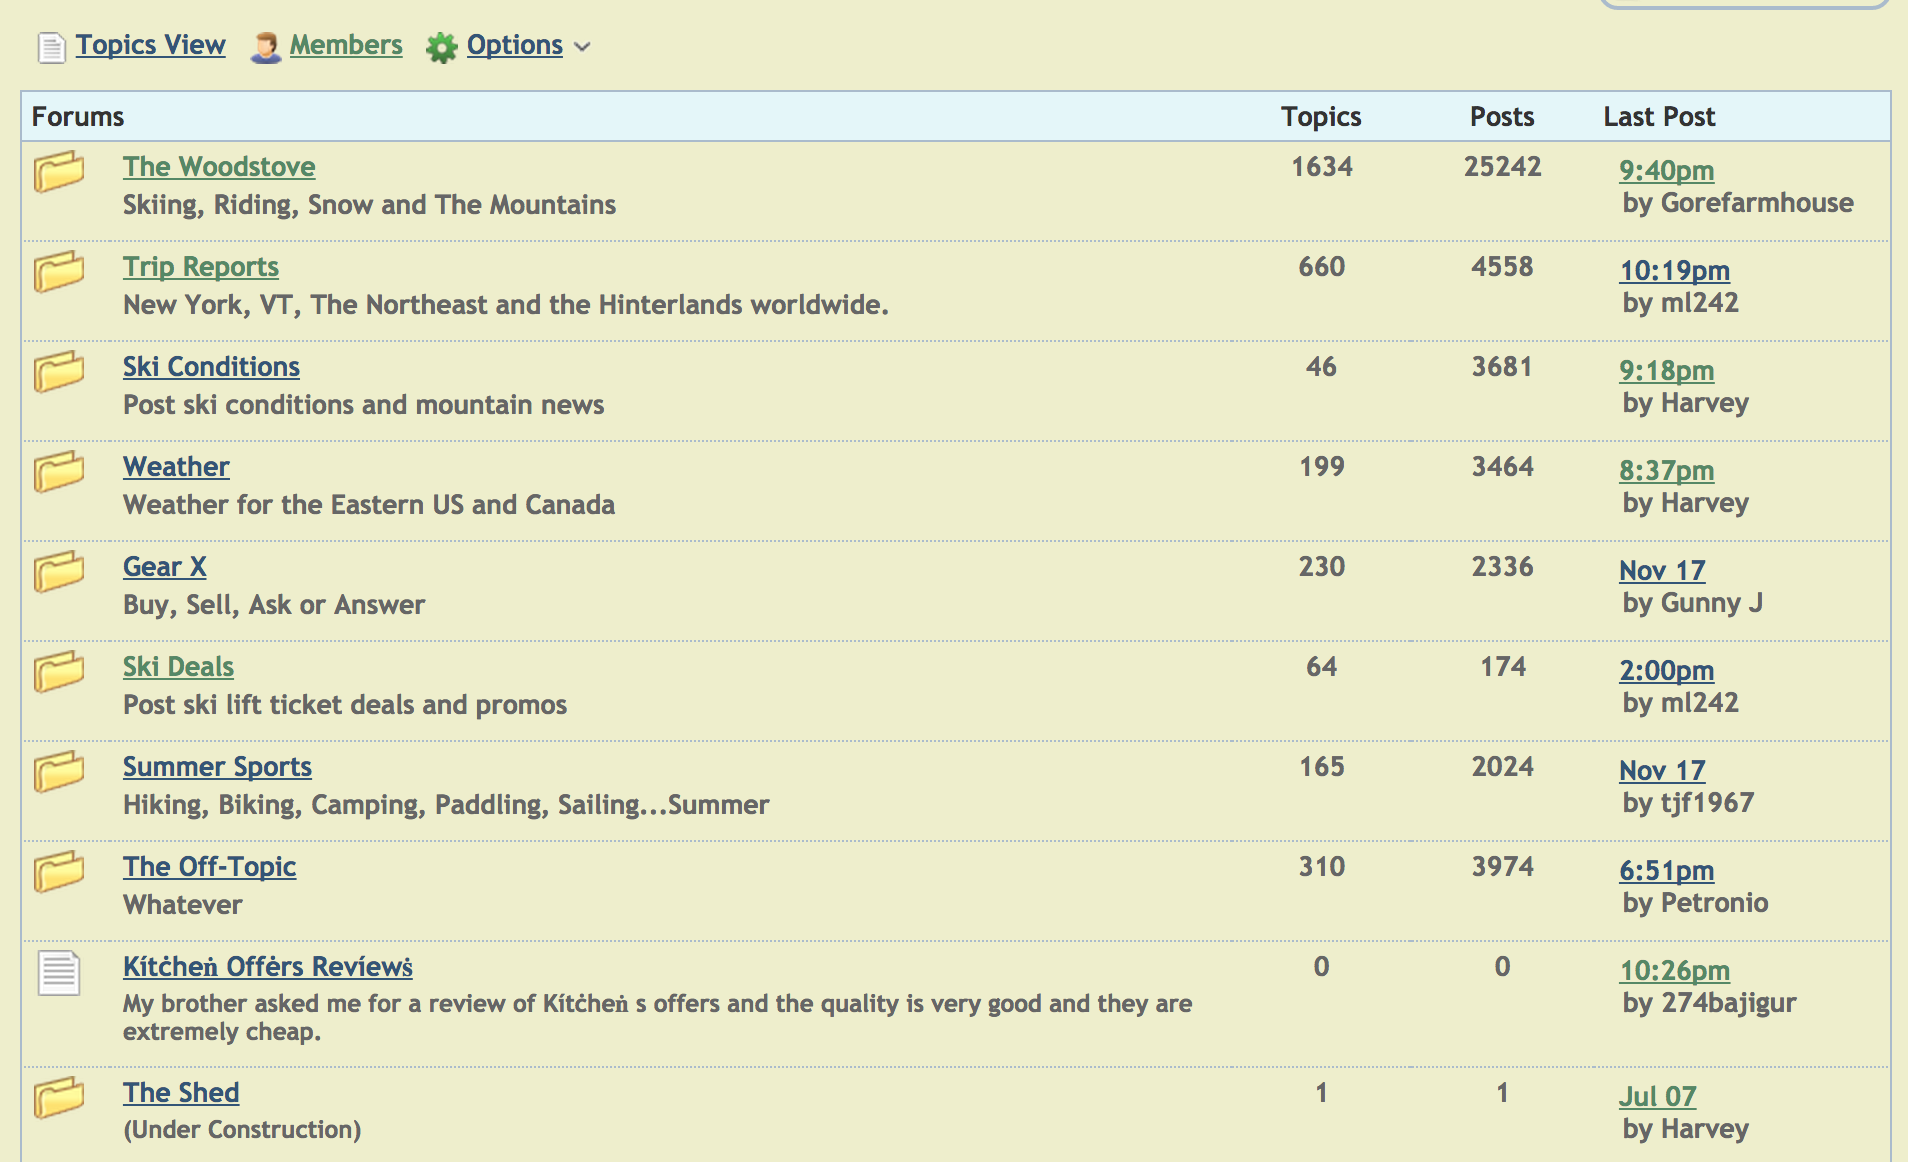Click the Members person icon
The width and height of the screenshot is (1908, 1162).
265,47
